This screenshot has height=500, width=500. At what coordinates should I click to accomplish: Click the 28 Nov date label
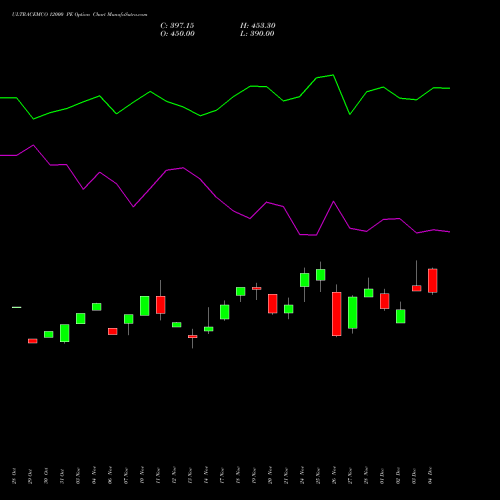366,476
